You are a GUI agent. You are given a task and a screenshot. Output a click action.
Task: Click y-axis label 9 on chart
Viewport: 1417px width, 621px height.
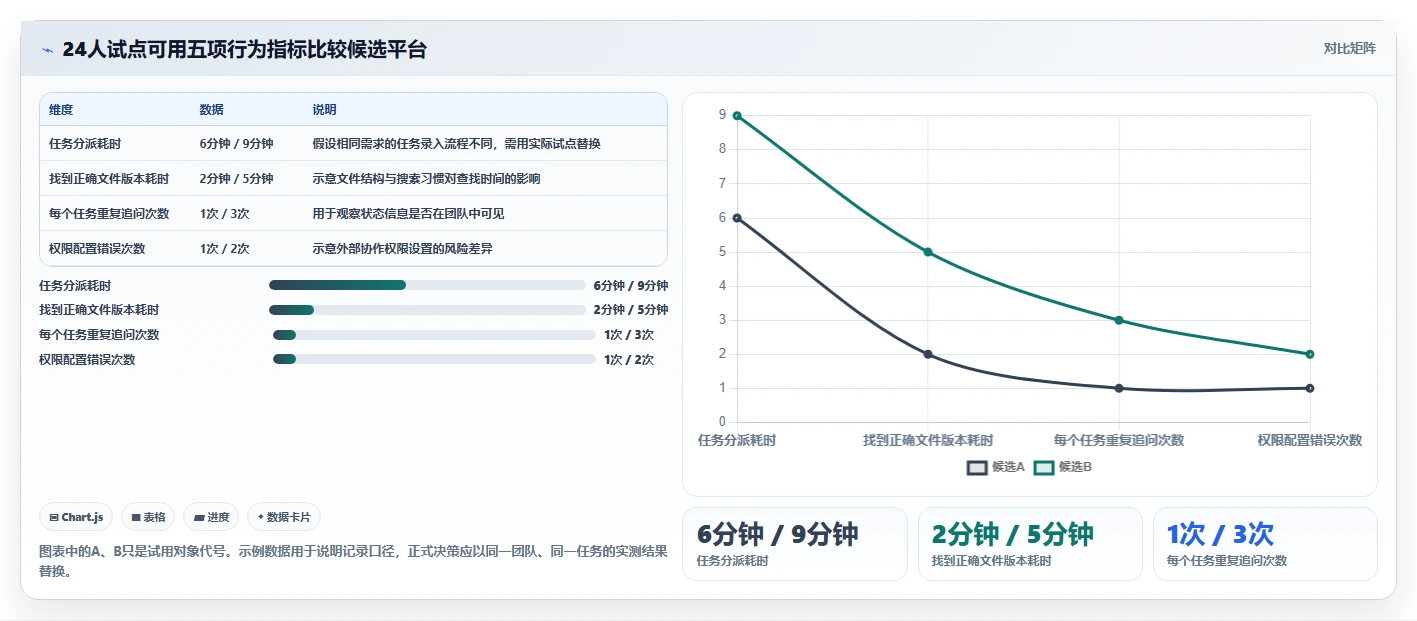(x=722, y=116)
